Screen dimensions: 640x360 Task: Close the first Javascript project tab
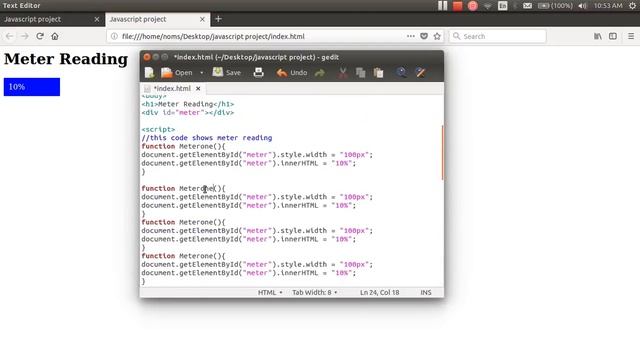click(97, 19)
